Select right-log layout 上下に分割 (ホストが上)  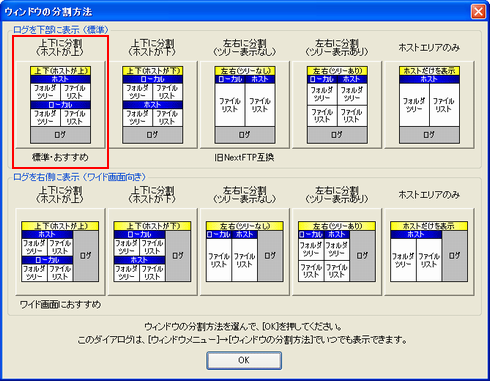point(60,252)
